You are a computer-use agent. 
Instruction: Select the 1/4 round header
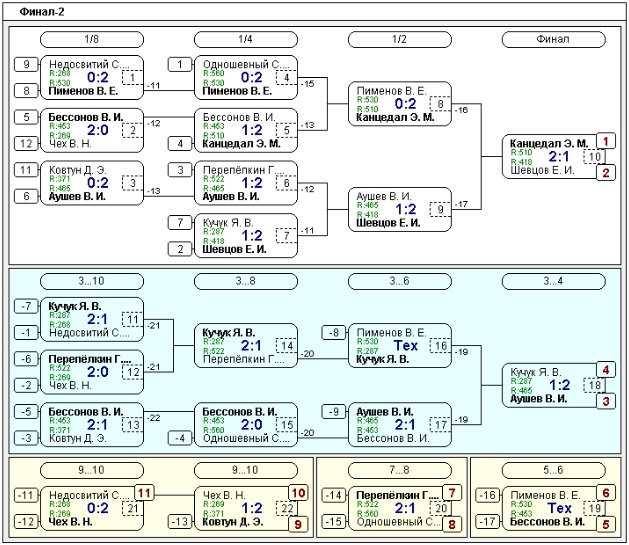click(246, 39)
